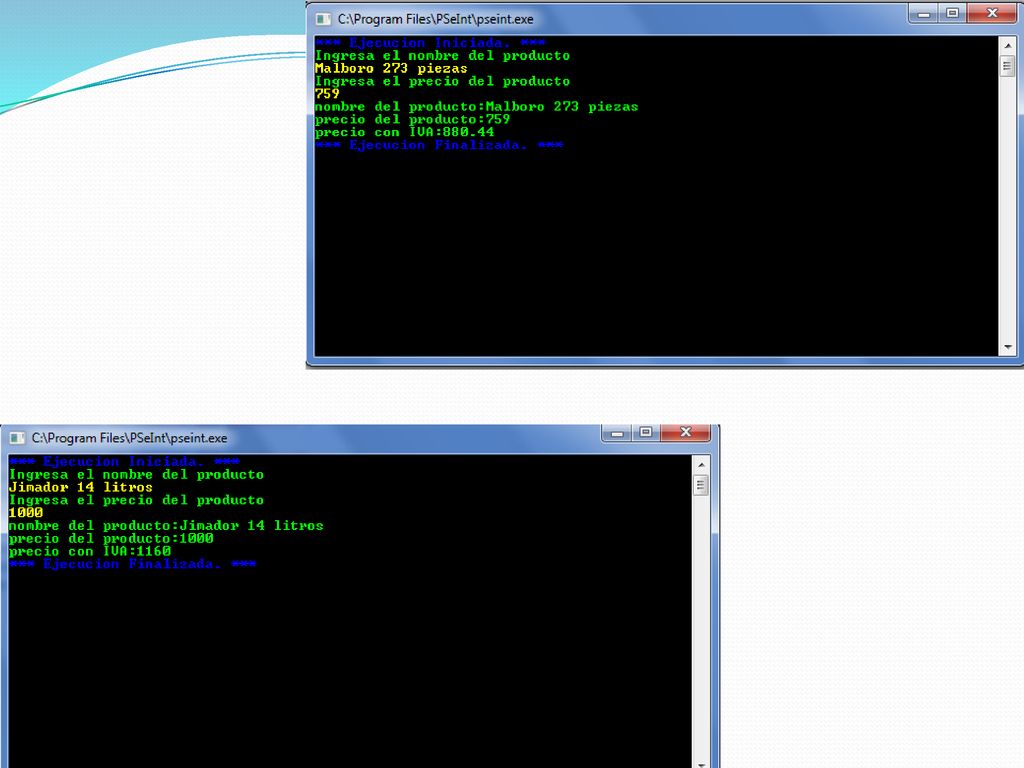Screen dimensions: 1024x768
Task: Click '*** Ejecucion Iniciada. ***' in upper console
Action: pos(430,42)
